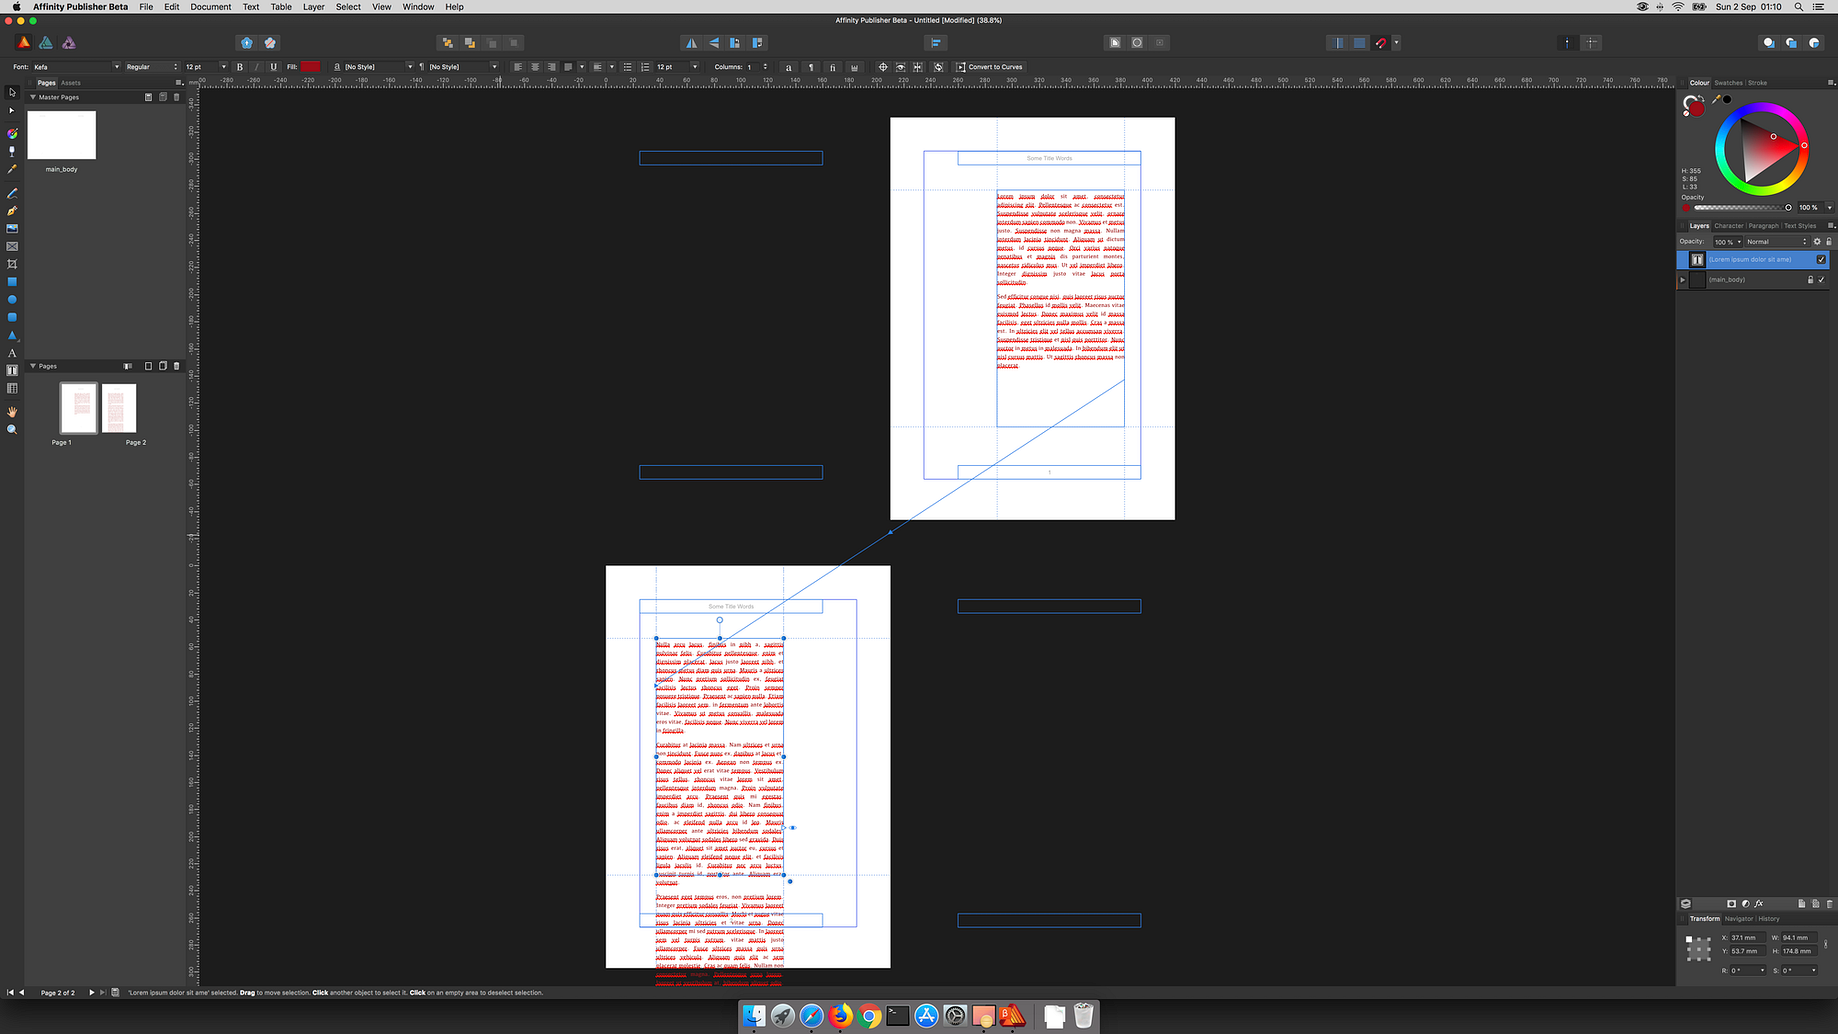Viewport: 1838px width, 1034px height.
Task: Click the alignment toolbar icon
Action: [x=936, y=43]
